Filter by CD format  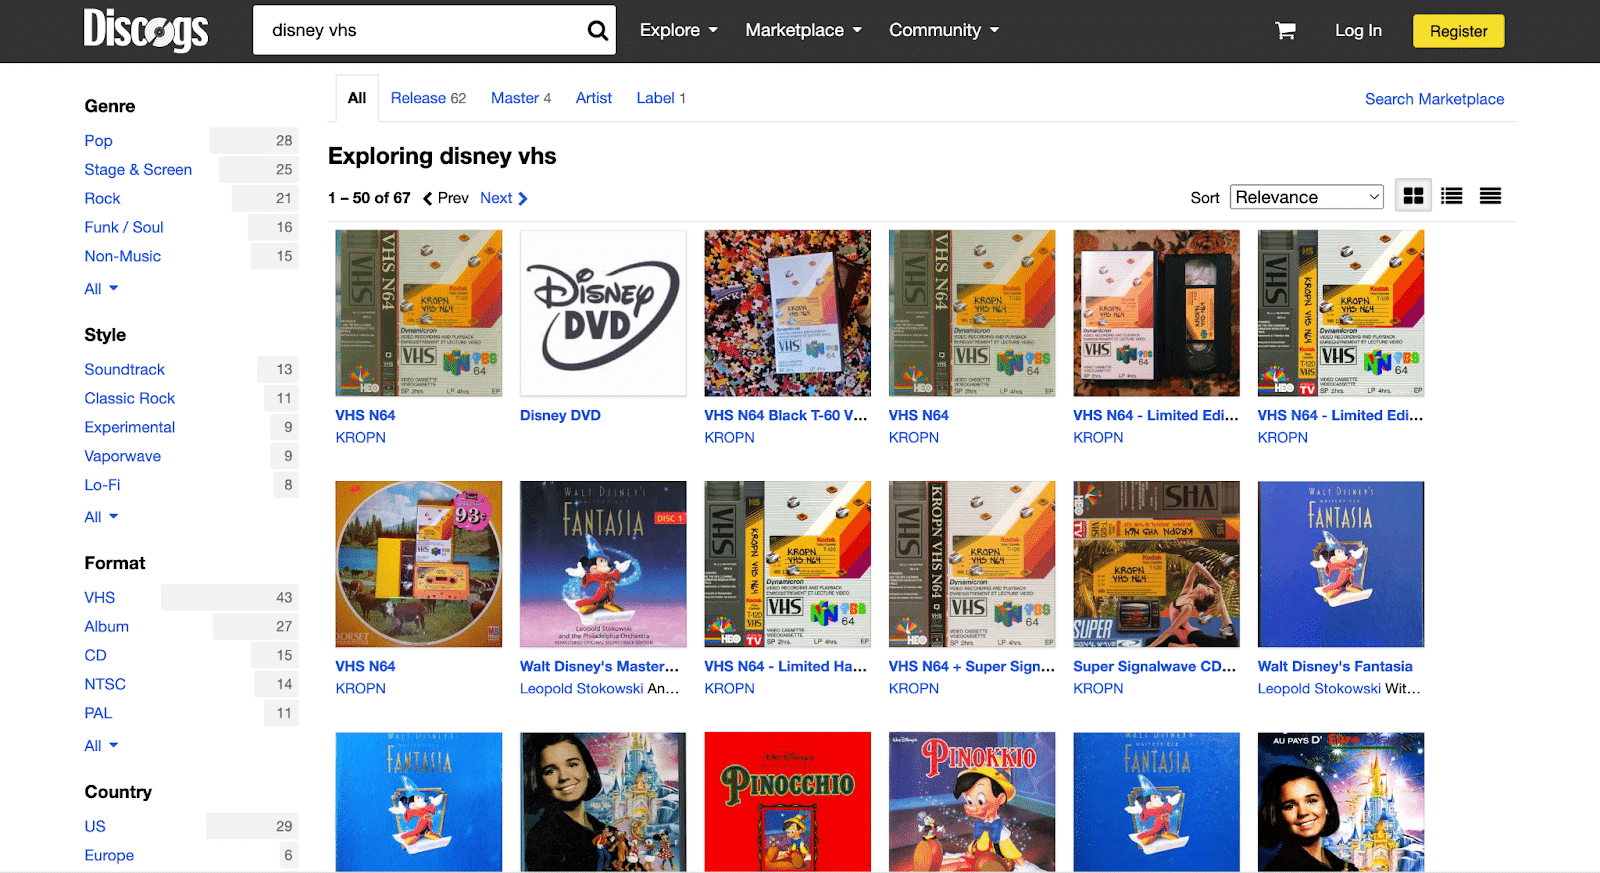[95, 656]
